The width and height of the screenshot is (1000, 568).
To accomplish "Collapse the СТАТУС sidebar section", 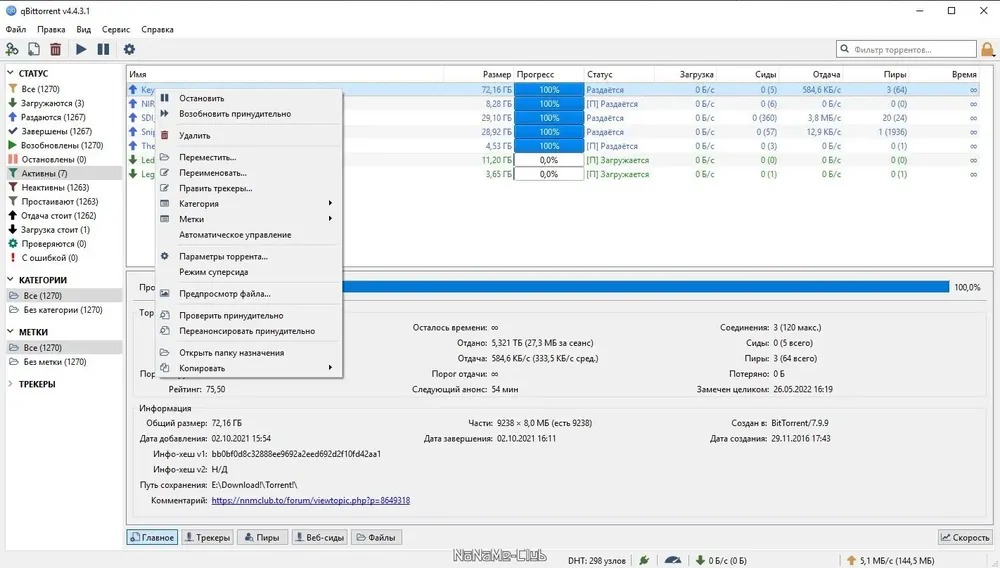I will [10, 73].
